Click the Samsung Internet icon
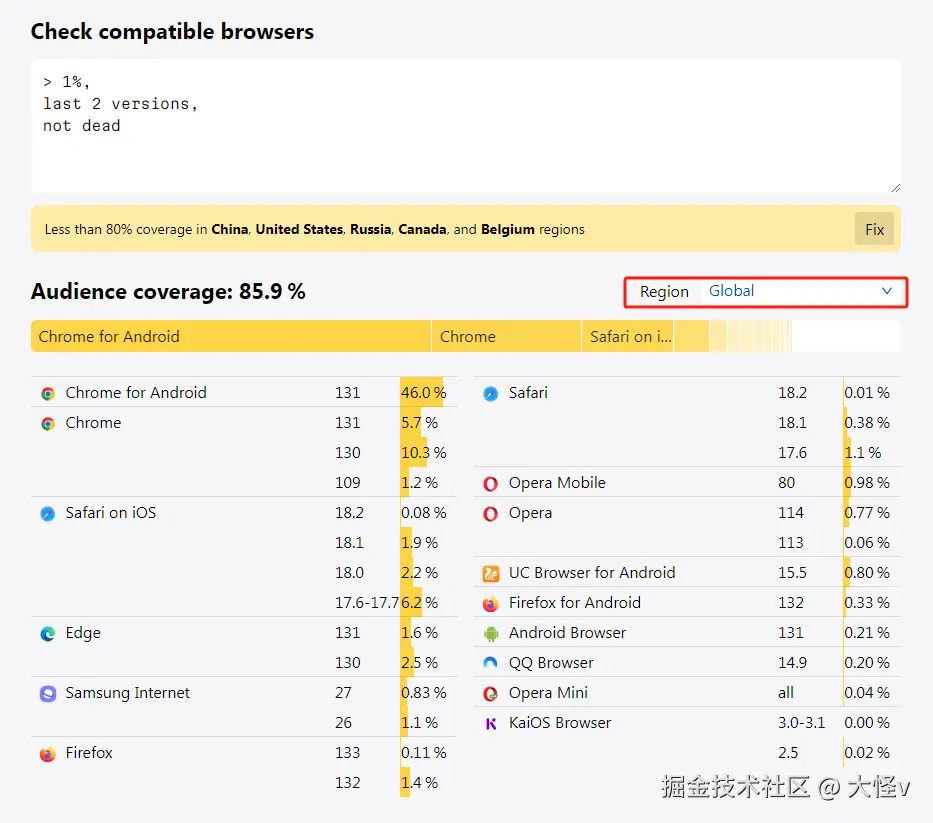Viewport: 933px width, 823px height. pos(48,693)
